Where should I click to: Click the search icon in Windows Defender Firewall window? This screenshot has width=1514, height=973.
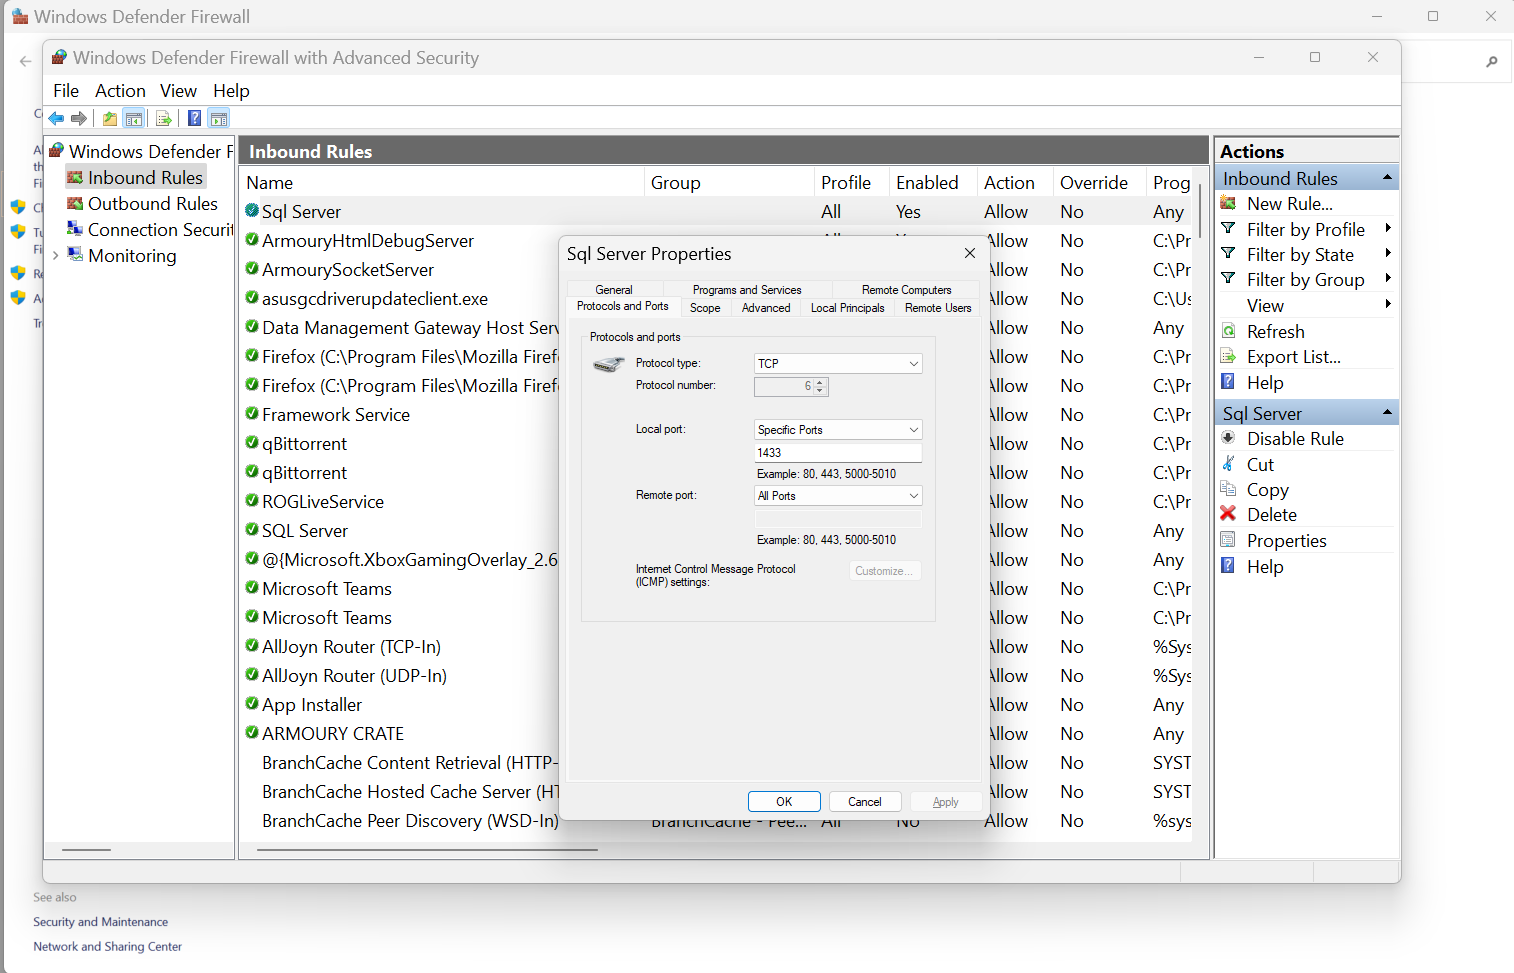click(1491, 61)
